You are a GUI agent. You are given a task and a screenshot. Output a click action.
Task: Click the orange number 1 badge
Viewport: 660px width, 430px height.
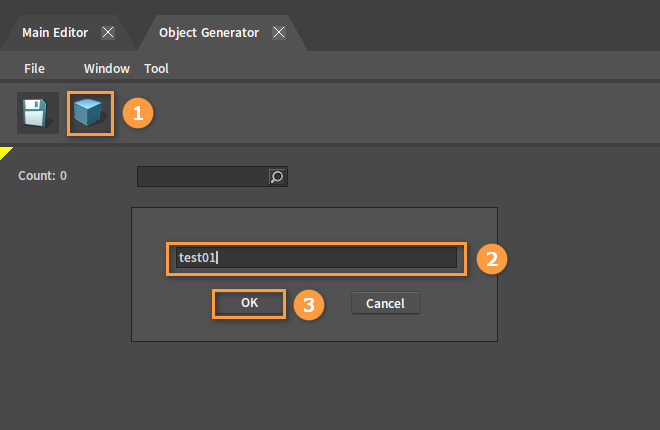[138, 113]
